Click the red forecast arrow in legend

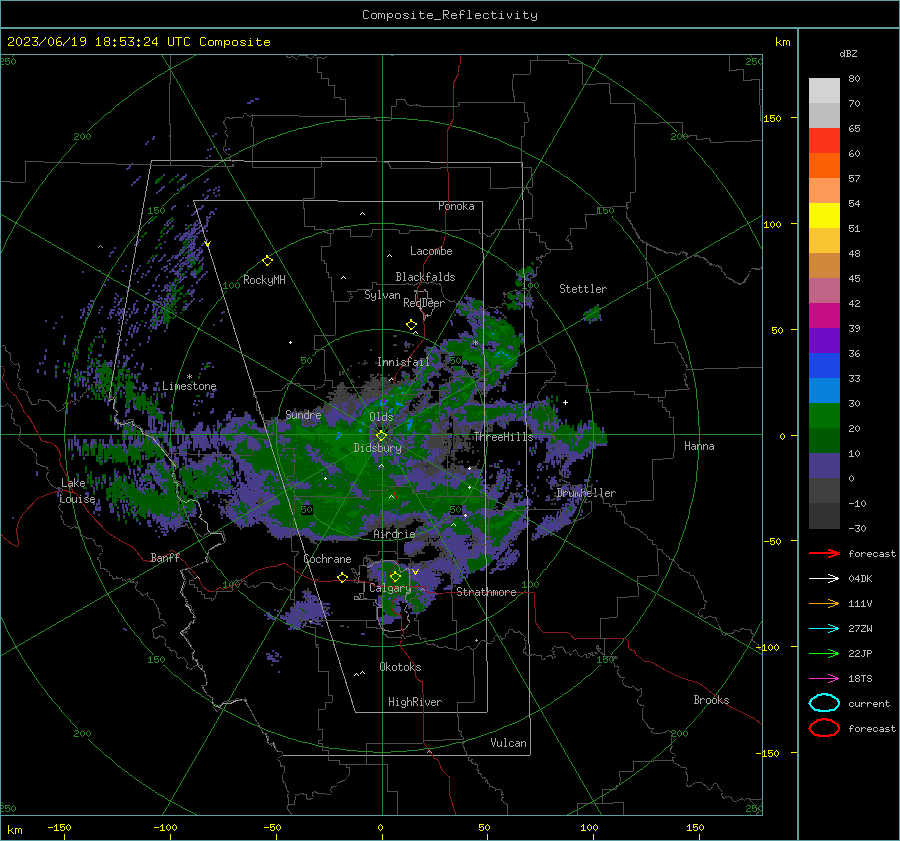pos(824,553)
